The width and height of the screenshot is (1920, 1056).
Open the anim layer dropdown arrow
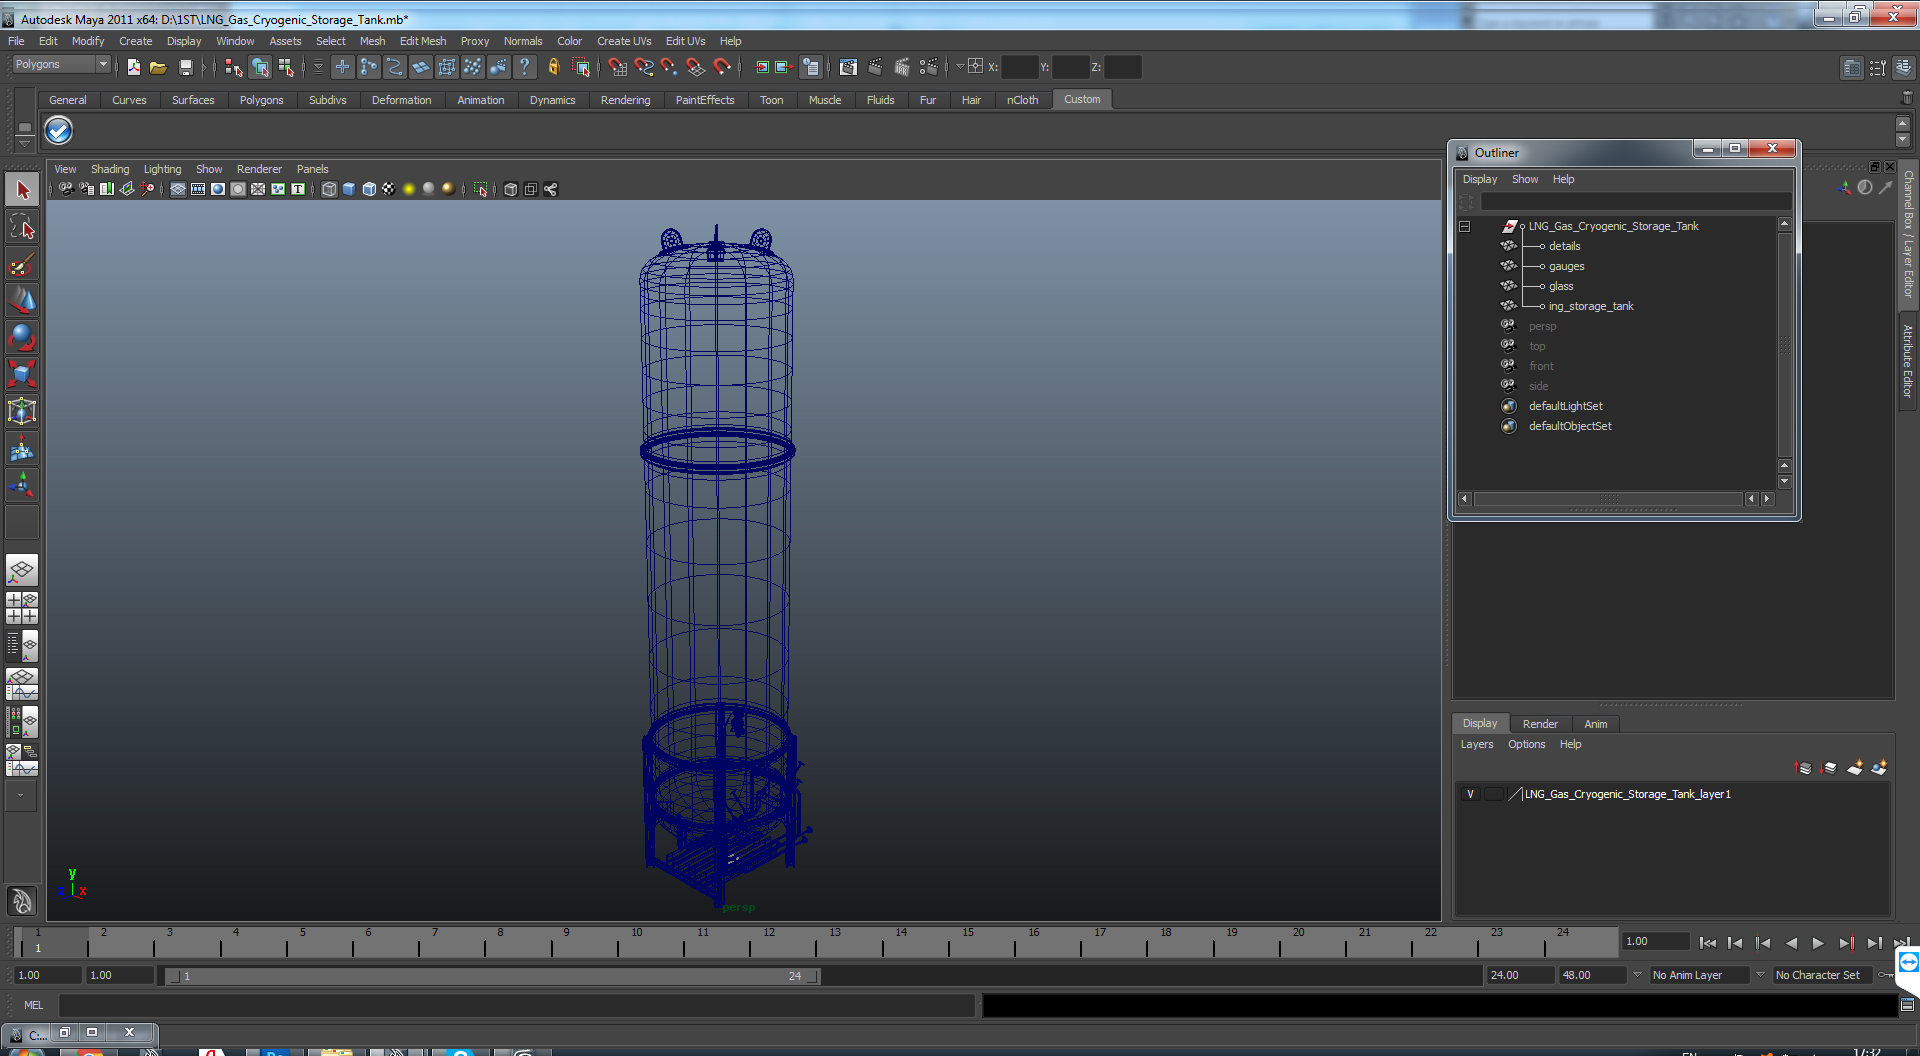point(1637,974)
